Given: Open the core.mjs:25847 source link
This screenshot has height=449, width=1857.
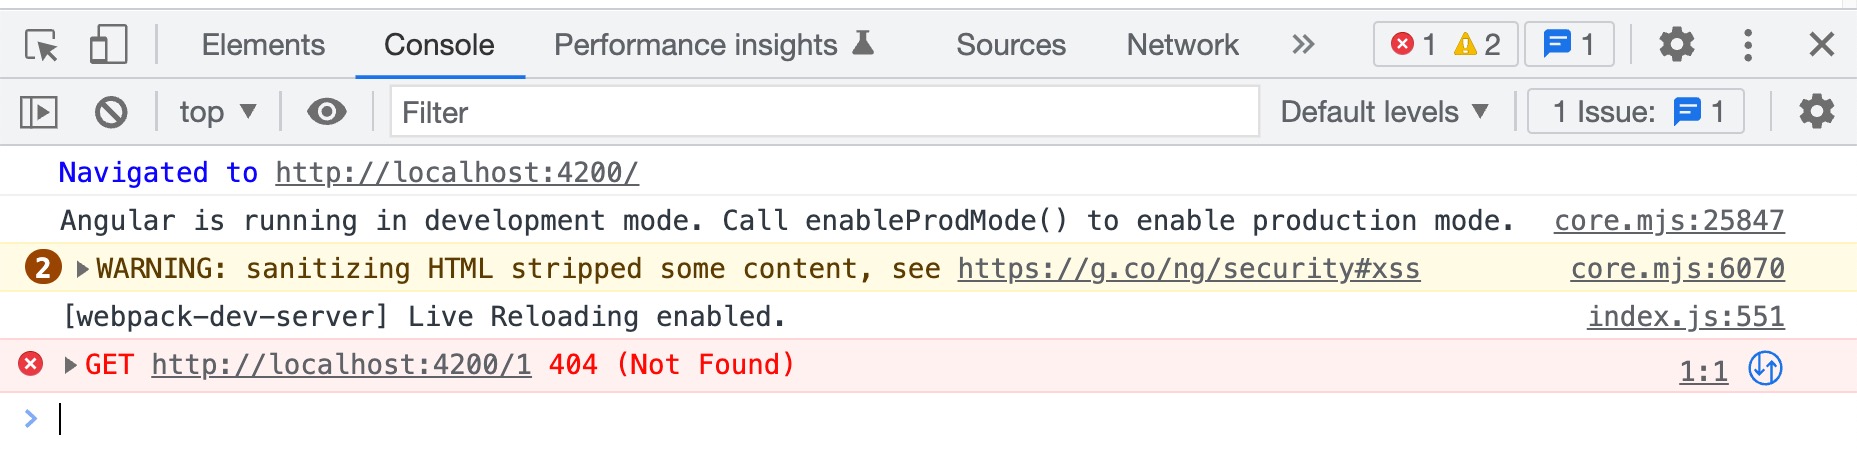Looking at the screenshot, I should [1668, 221].
